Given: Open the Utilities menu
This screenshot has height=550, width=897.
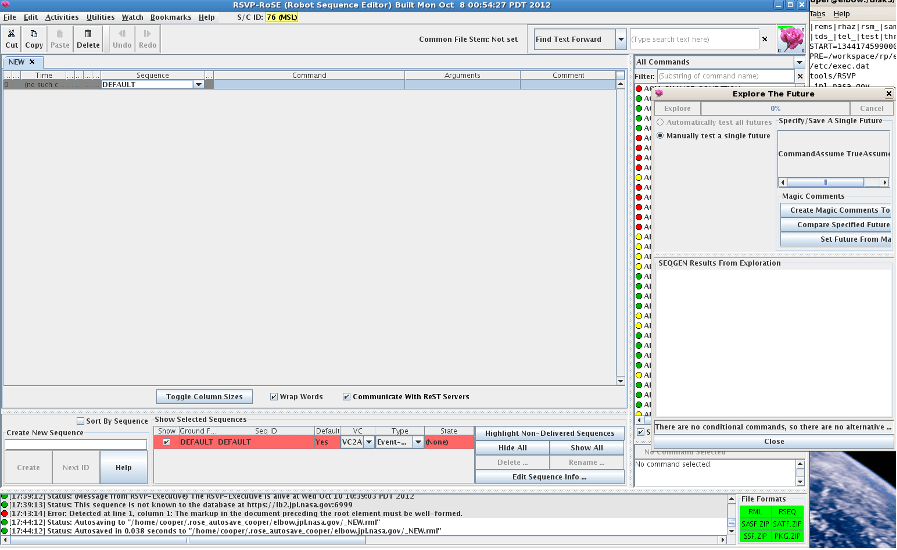Looking at the screenshot, I should (x=100, y=17).
